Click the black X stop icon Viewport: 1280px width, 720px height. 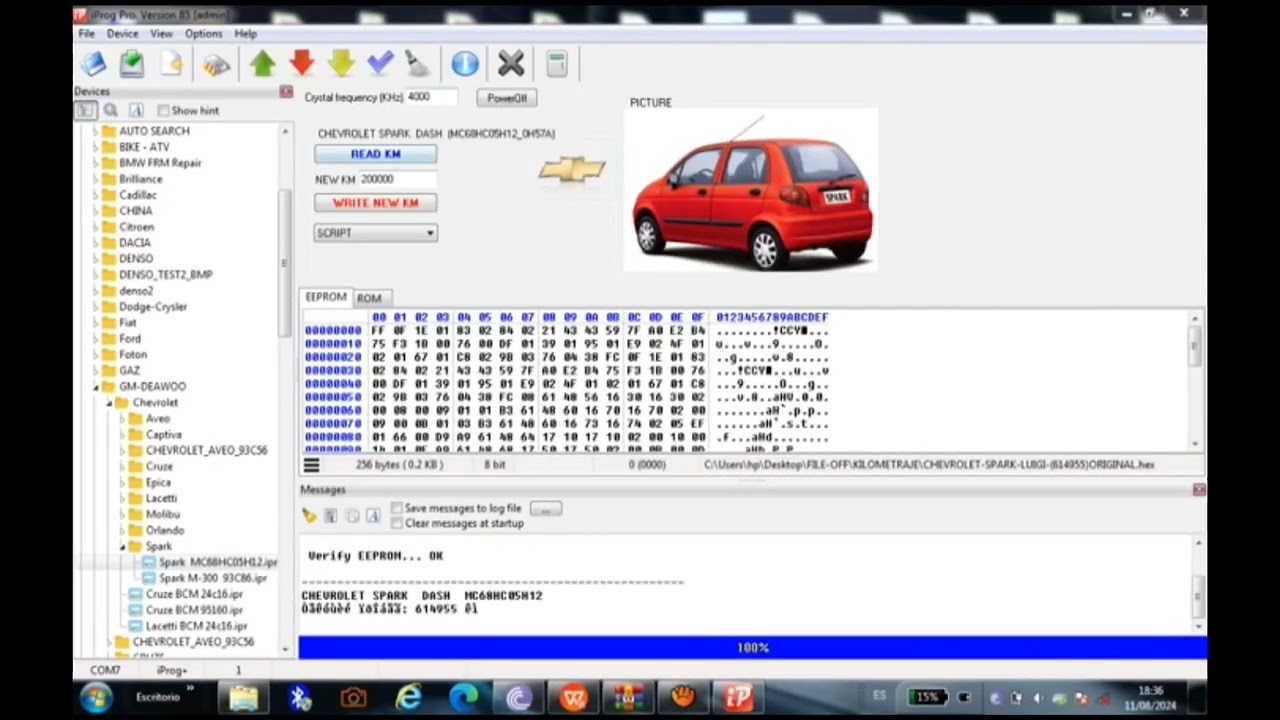(x=511, y=64)
